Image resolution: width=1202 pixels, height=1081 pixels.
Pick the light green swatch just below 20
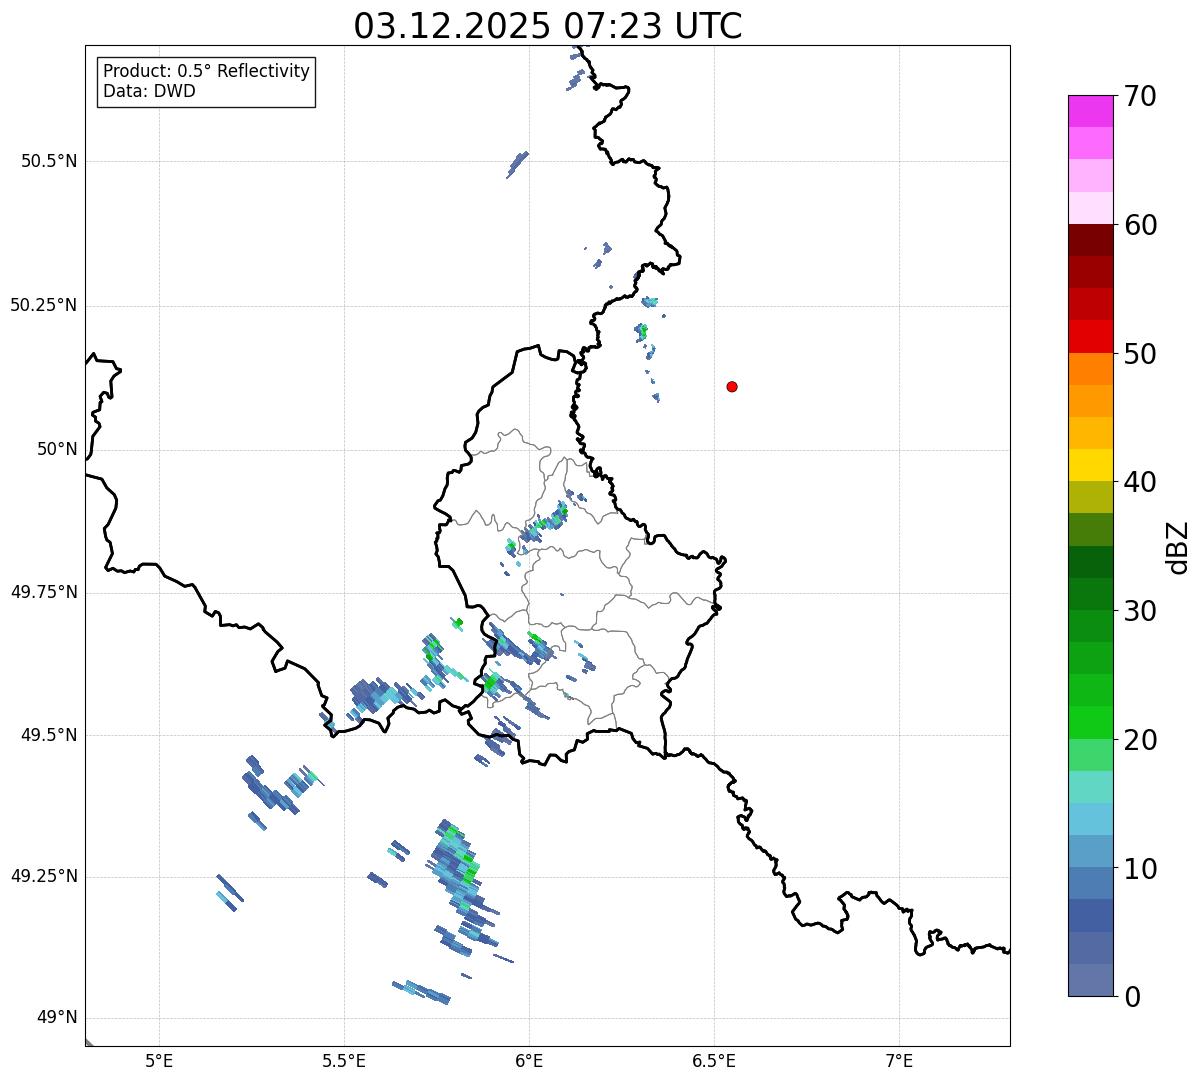(x=1090, y=755)
